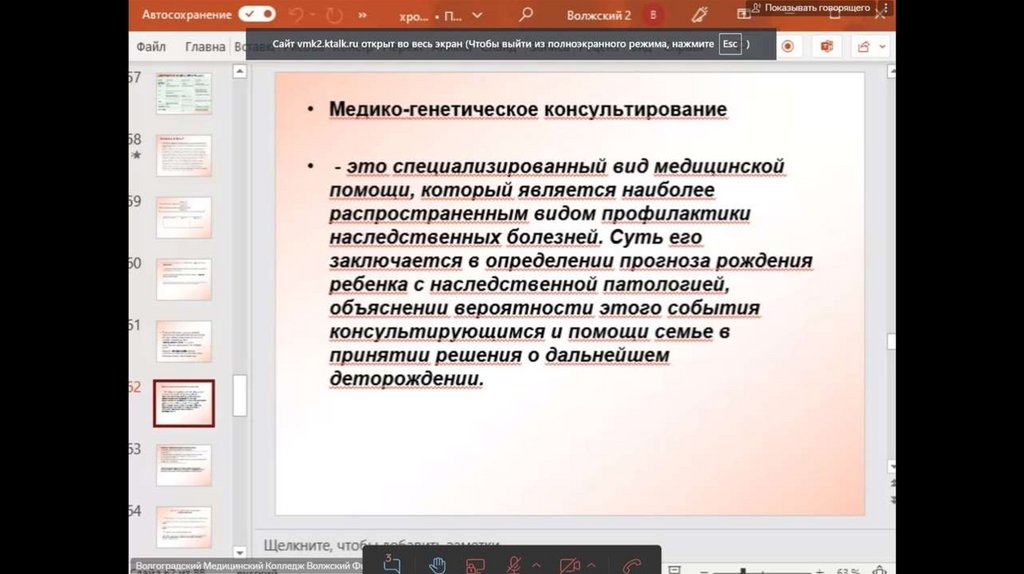Toggle the disabled camera

click(570, 565)
